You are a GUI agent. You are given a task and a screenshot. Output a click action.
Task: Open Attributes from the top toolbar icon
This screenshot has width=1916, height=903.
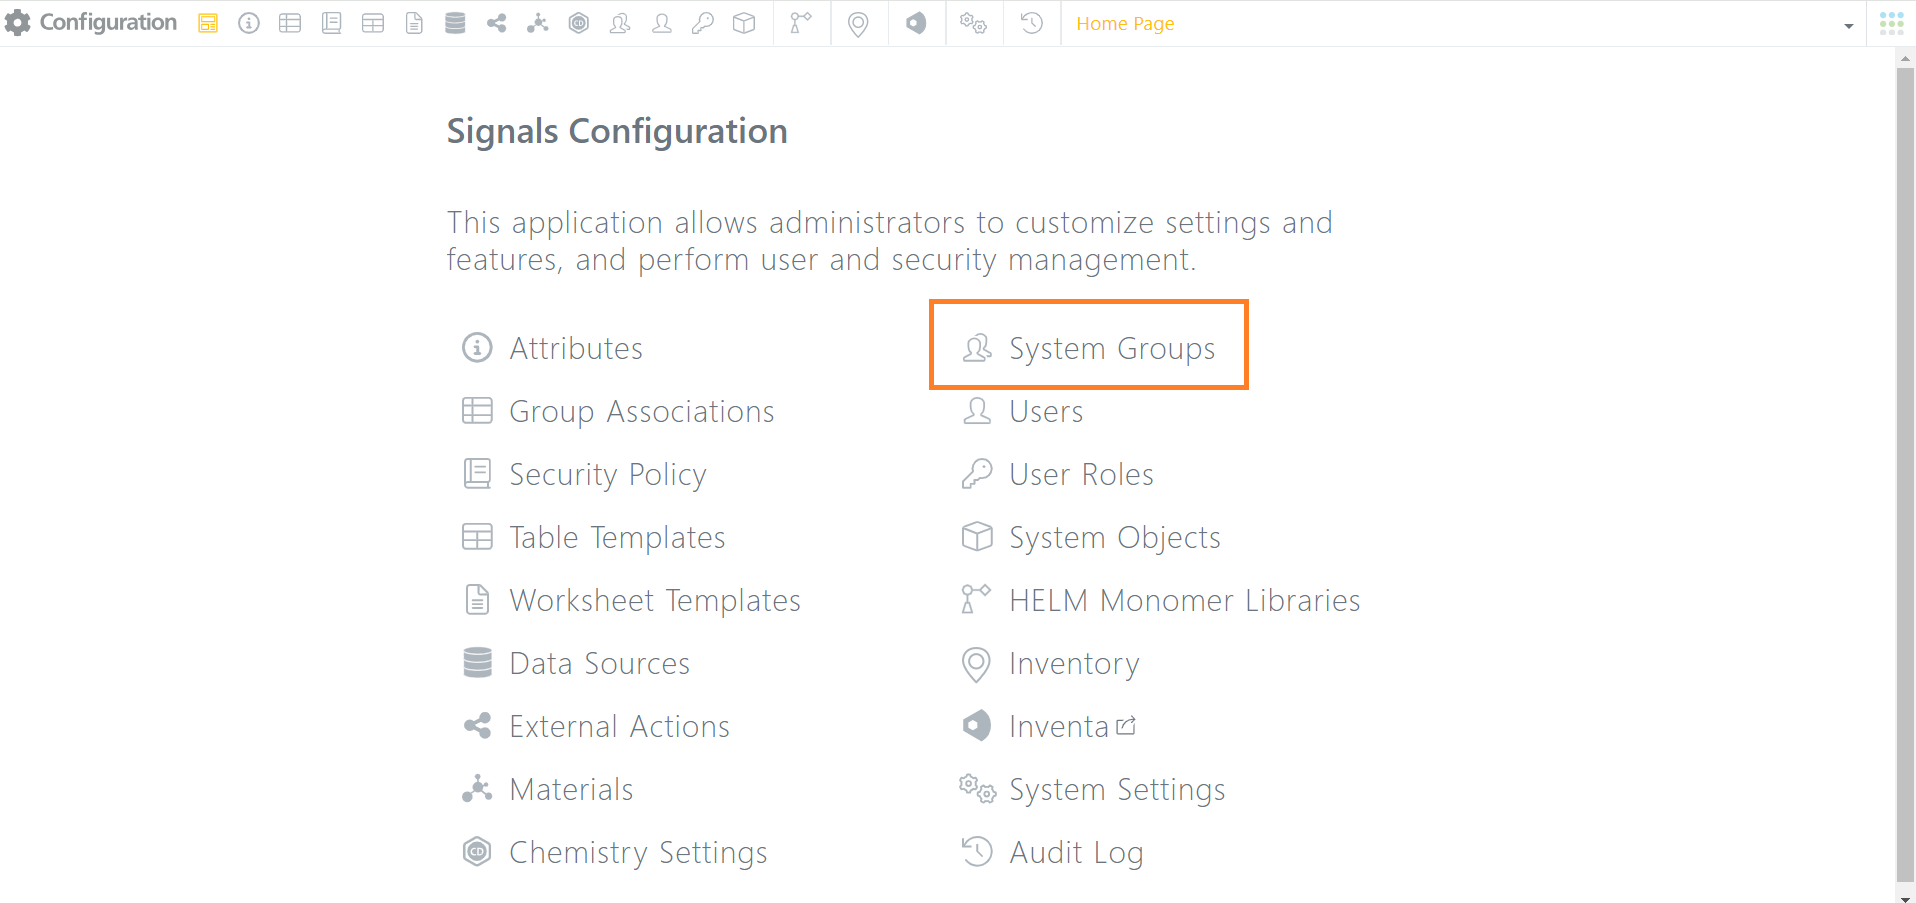coord(249,23)
